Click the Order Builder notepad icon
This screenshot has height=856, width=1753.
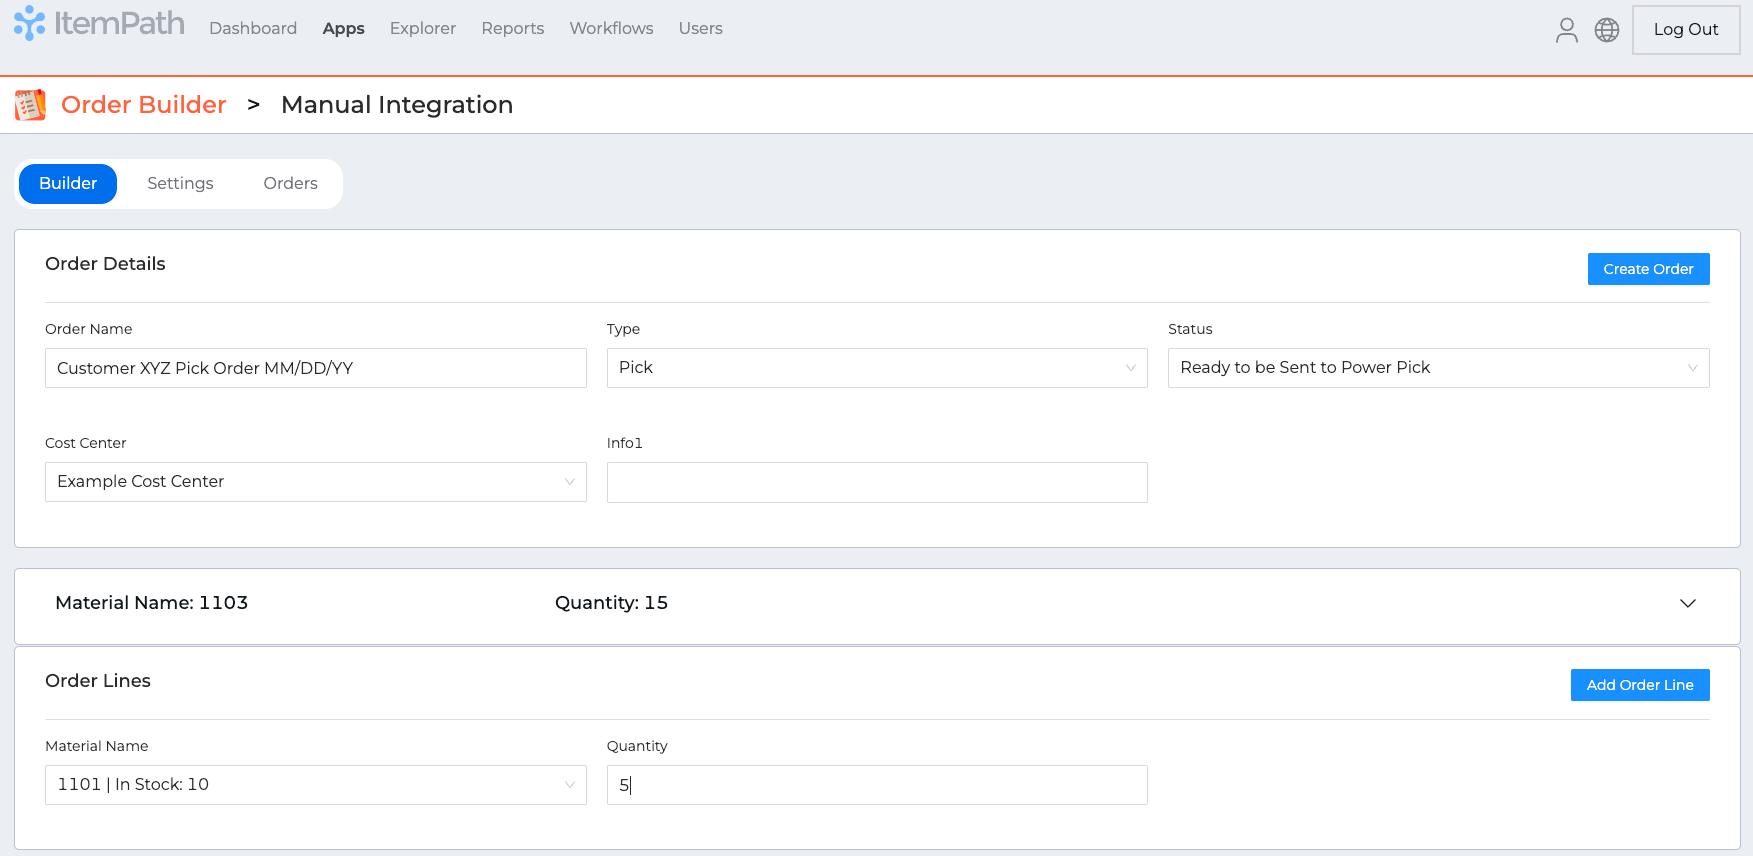tap(30, 105)
